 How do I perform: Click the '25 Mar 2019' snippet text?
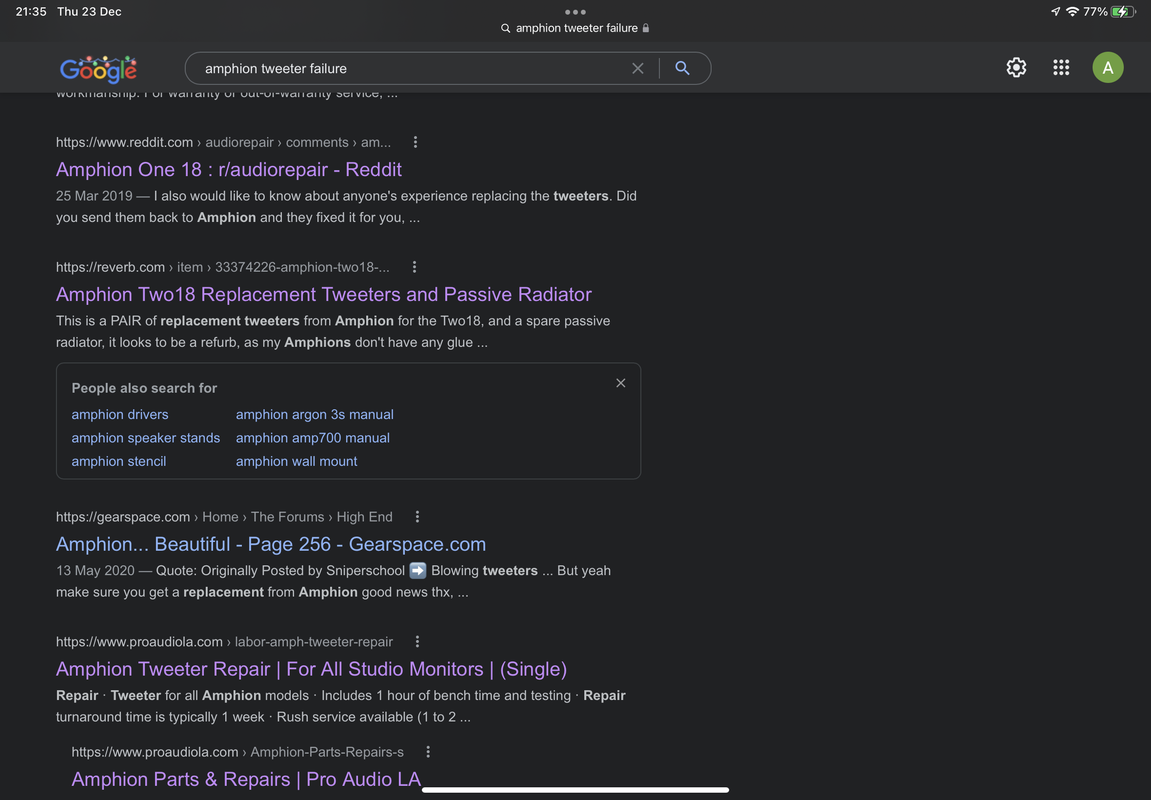point(94,196)
